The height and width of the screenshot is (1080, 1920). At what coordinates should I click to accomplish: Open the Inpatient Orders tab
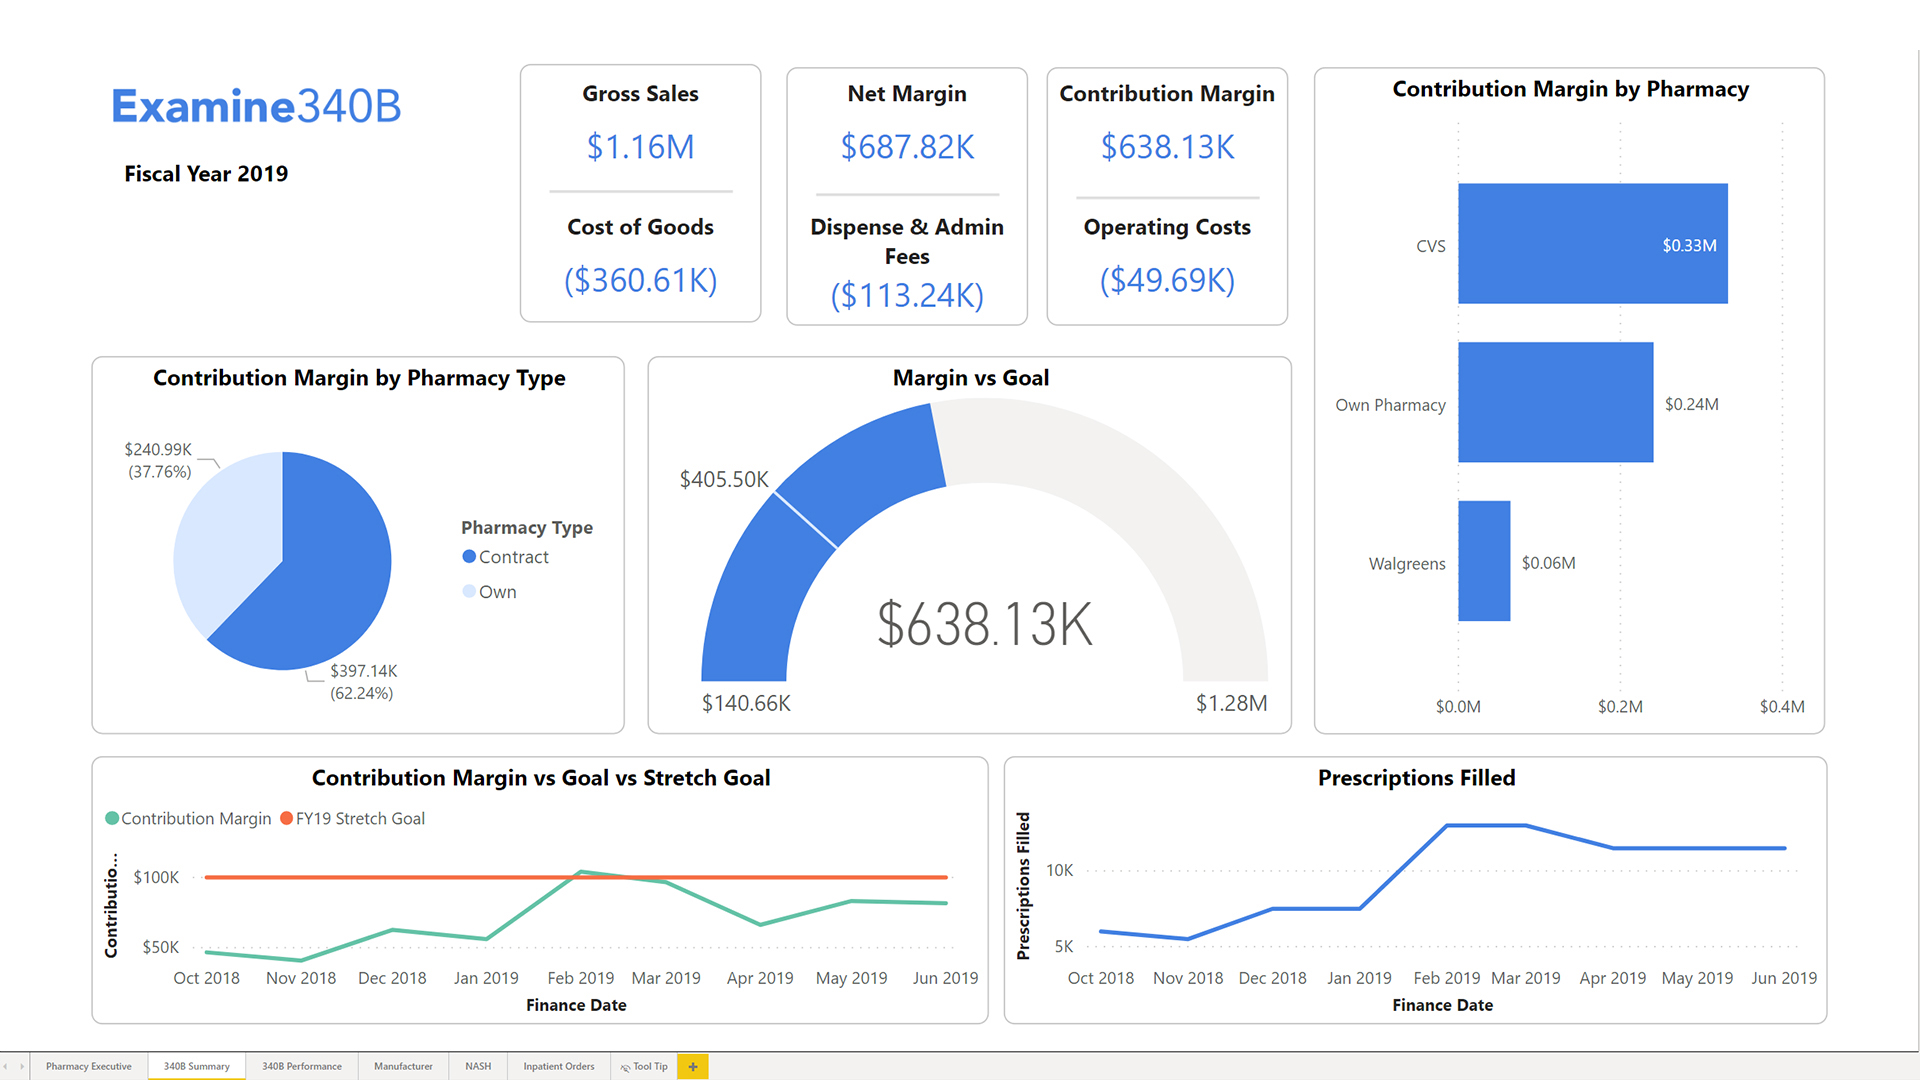559,1066
